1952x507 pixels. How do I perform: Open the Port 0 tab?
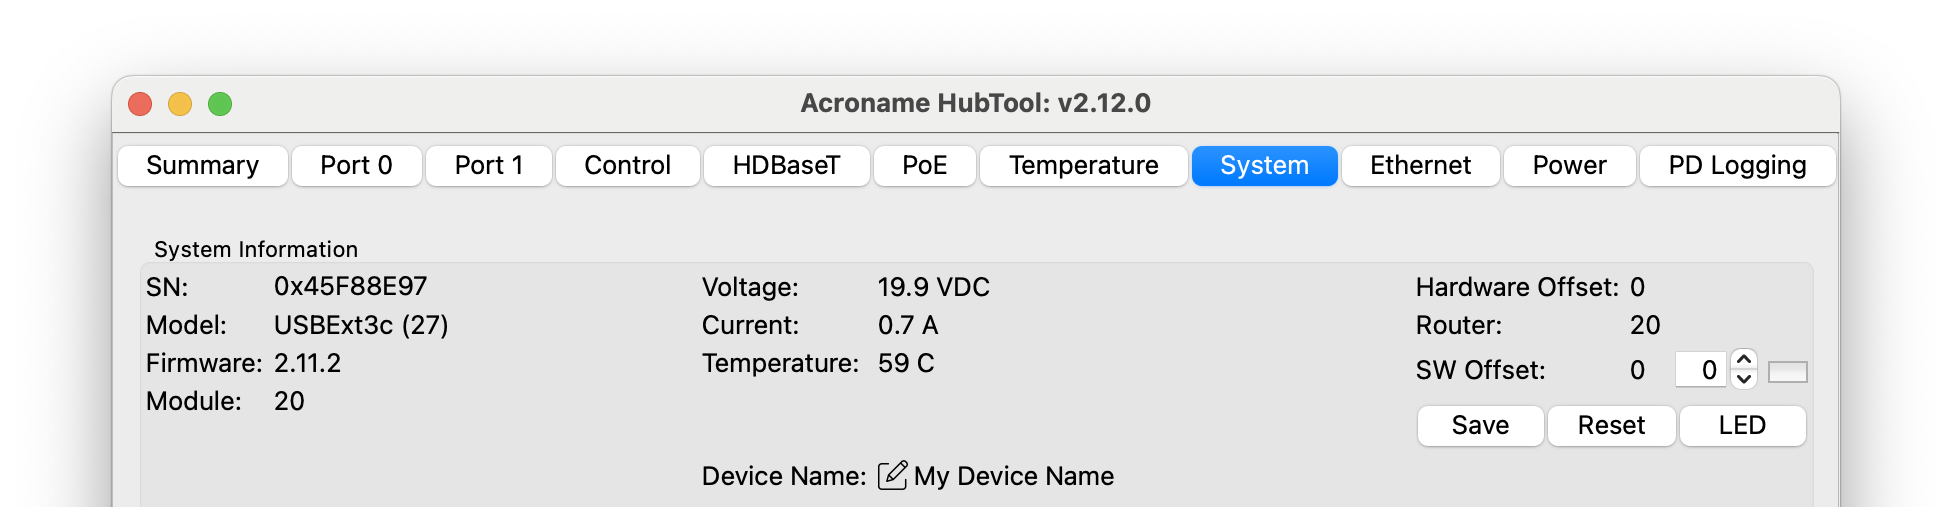click(356, 166)
